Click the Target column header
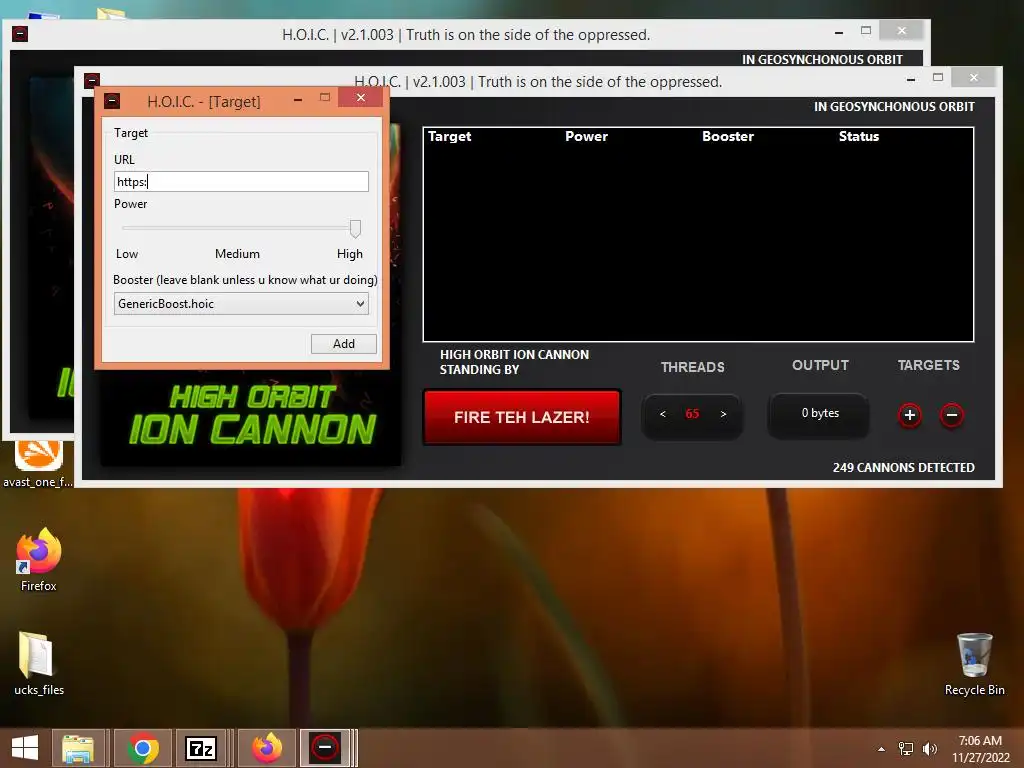1024x768 pixels. pyautogui.click(x=449, y=136)
